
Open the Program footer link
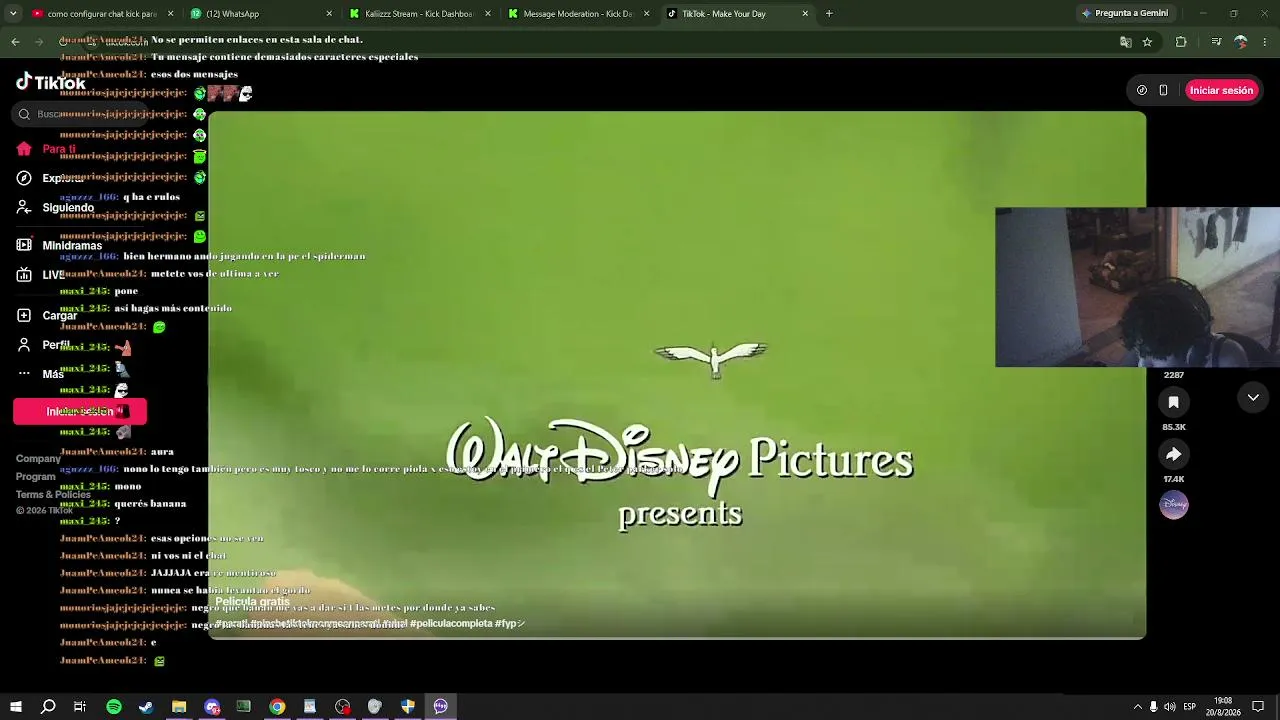point(36,477)
